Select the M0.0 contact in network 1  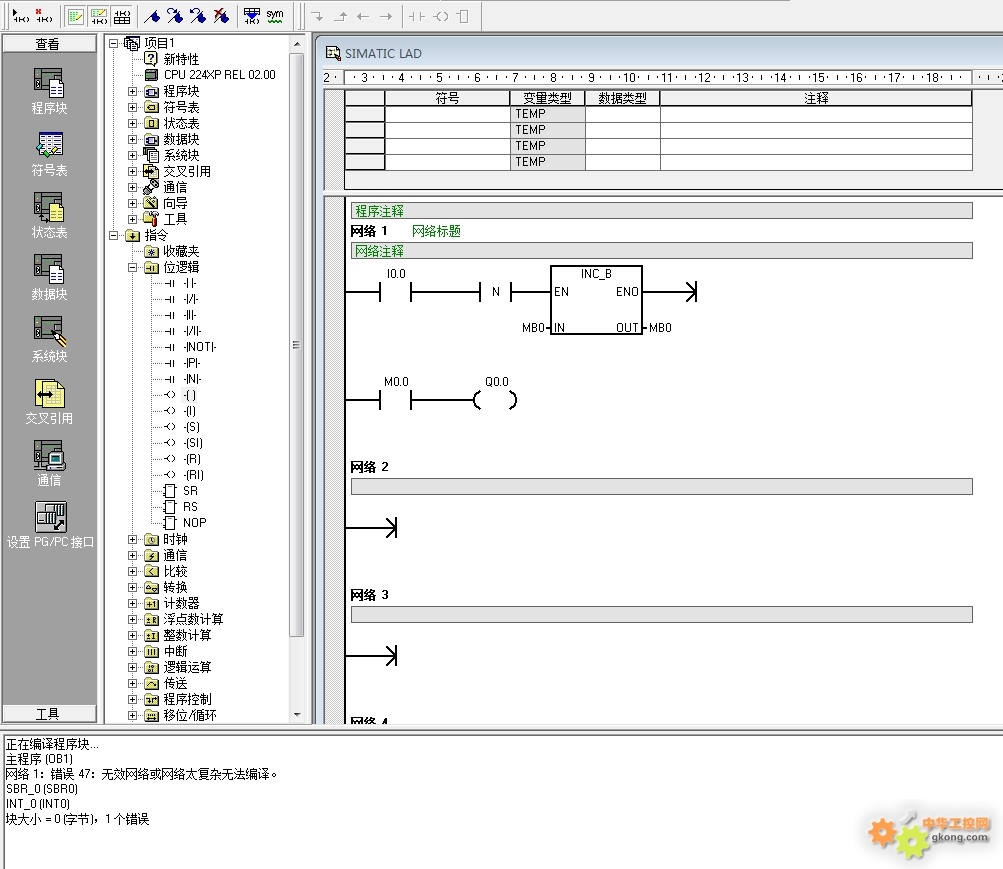(x=395, y=400)
